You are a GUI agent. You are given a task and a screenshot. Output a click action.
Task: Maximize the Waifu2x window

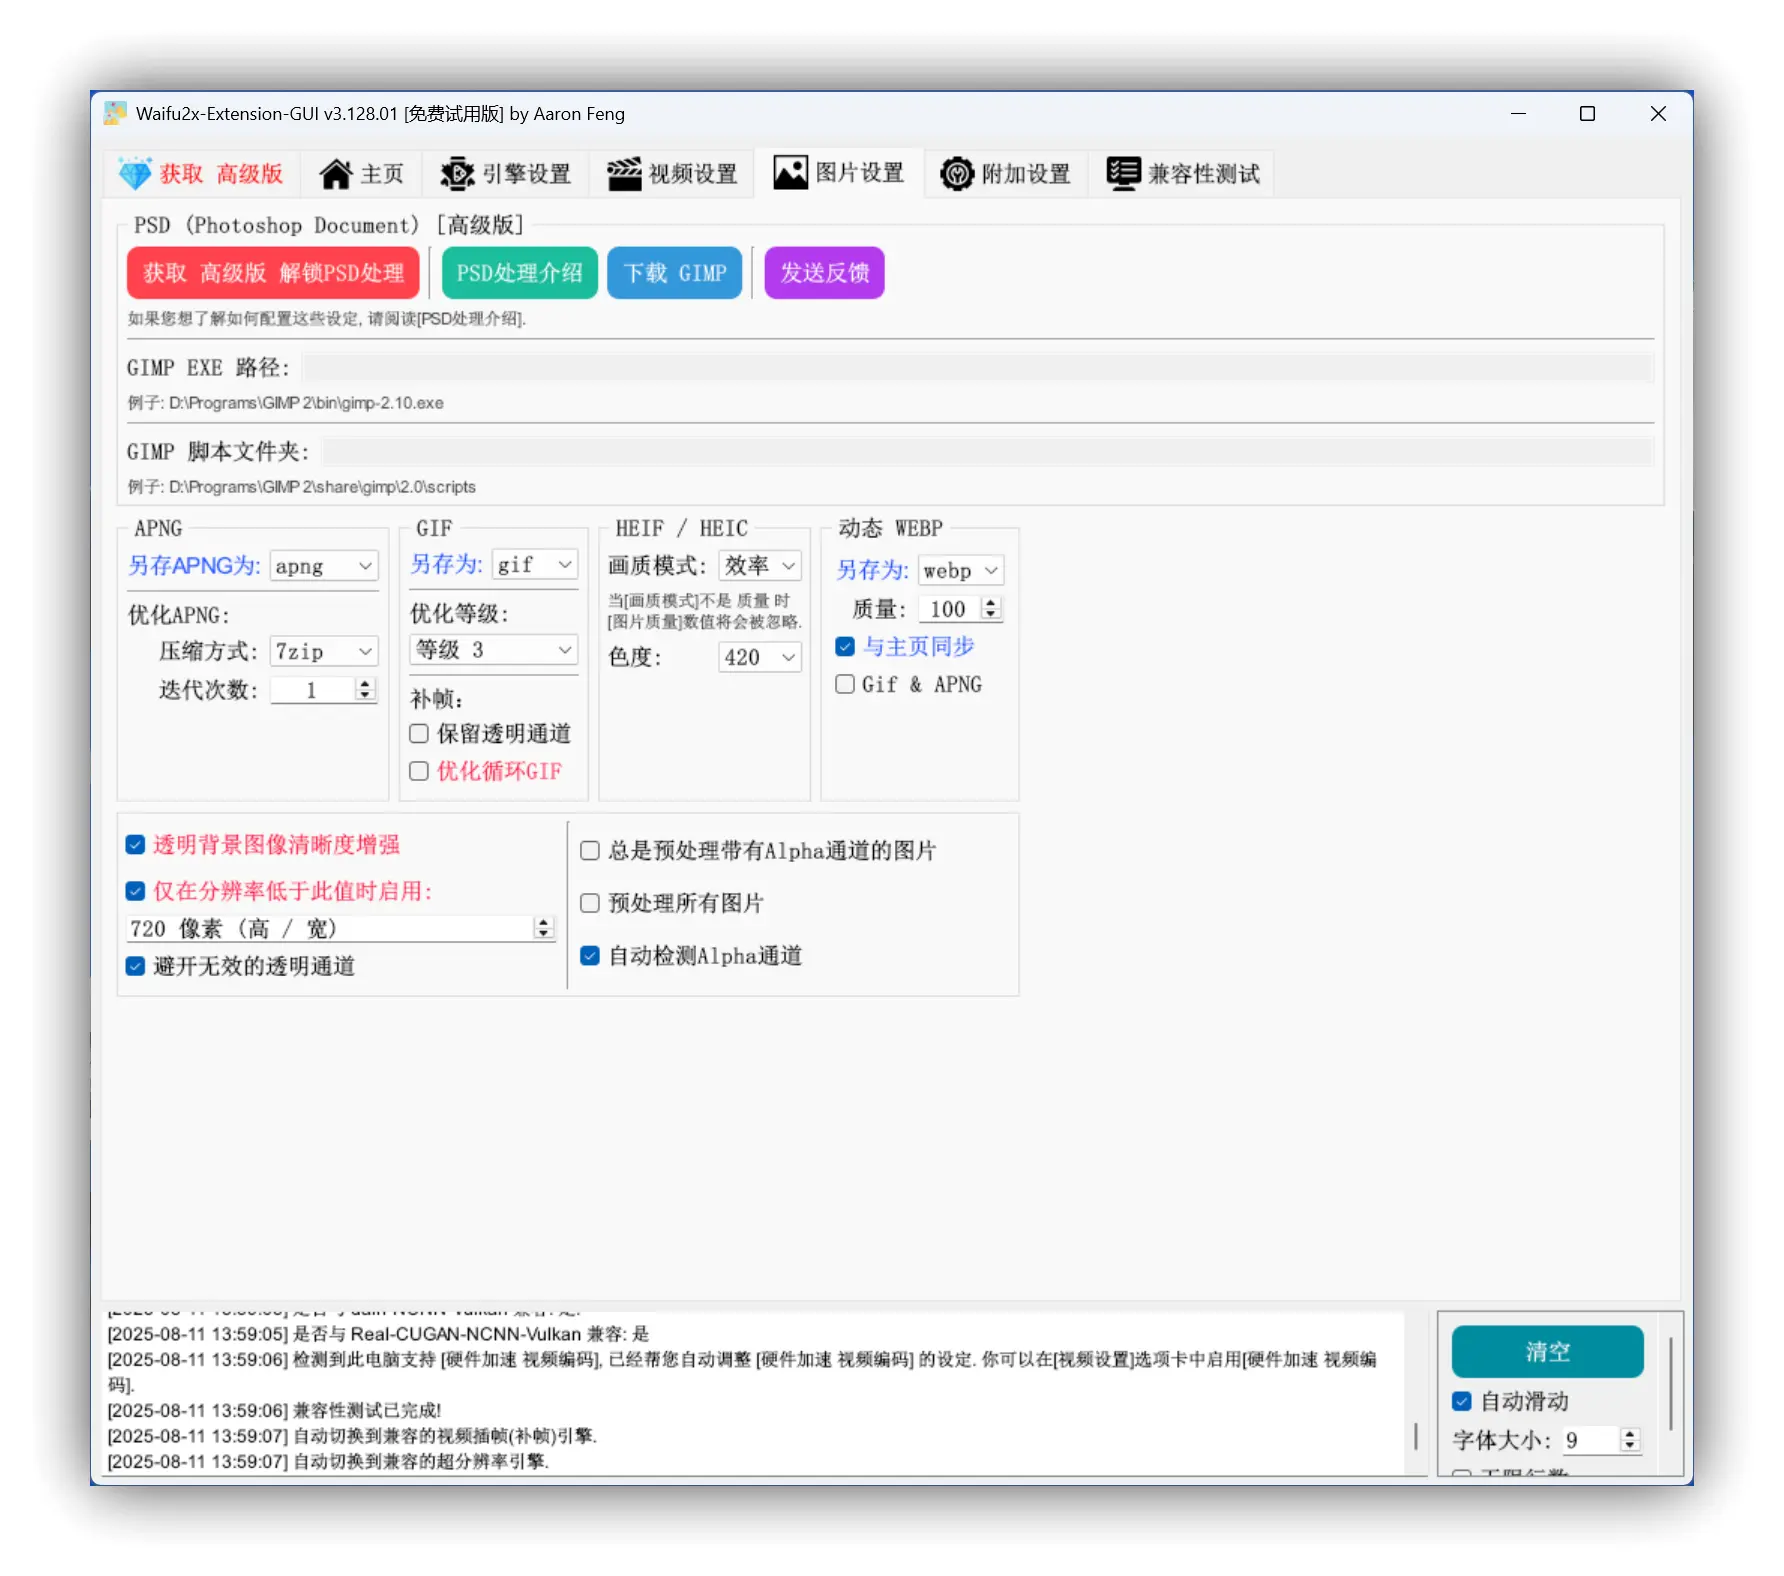click(1587, 114)
